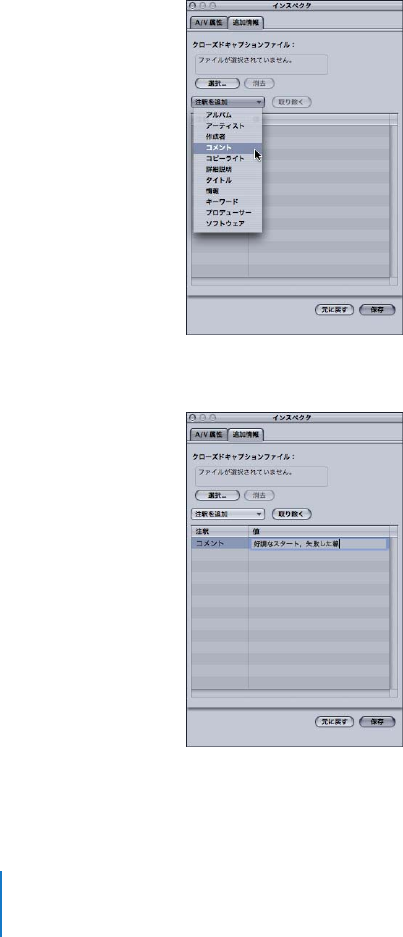The width and height of the screenshot is (403, 937).
Task: Click the comment value text field
Action: click(319, 544)
